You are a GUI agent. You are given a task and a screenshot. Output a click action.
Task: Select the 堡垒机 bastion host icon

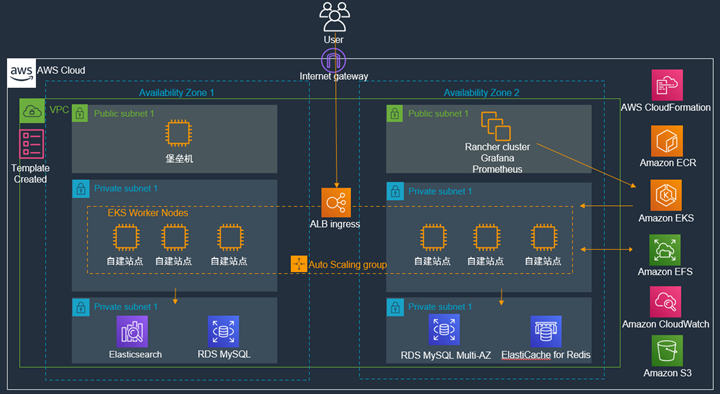coord(179,133)
